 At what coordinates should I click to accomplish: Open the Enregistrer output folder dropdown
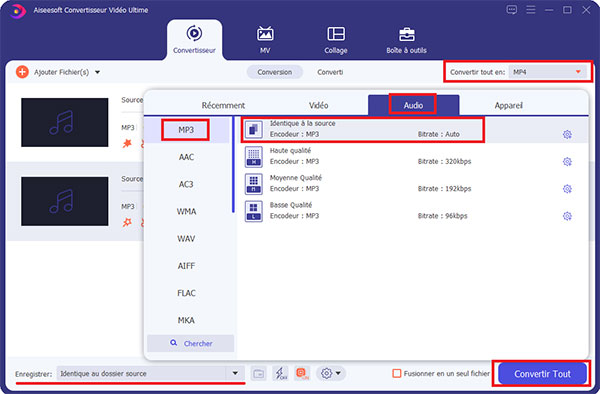point(235,373)
